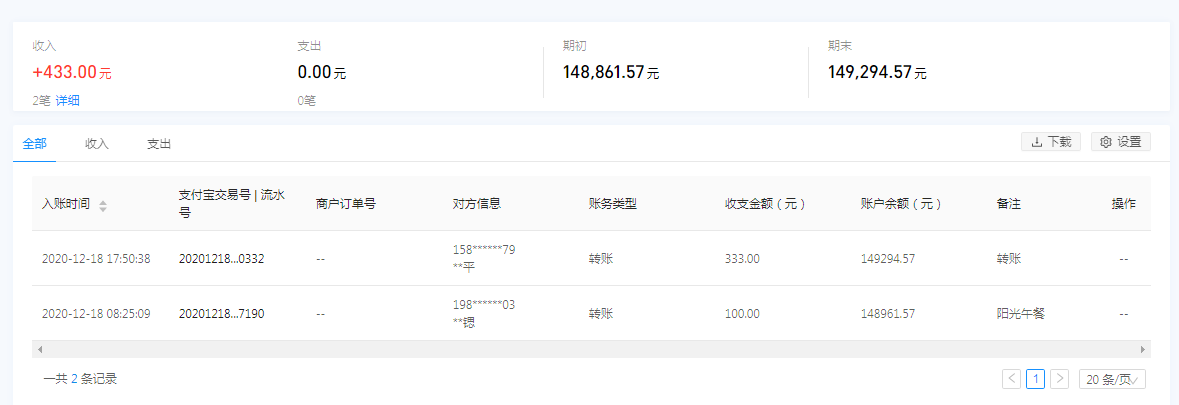Click the 收支金额（元）column header
Viewport: 1179px width, 405px height.
(765, 204)
